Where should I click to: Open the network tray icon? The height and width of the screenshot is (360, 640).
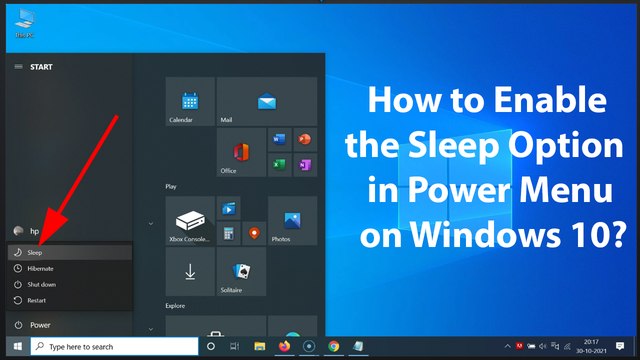567,347
